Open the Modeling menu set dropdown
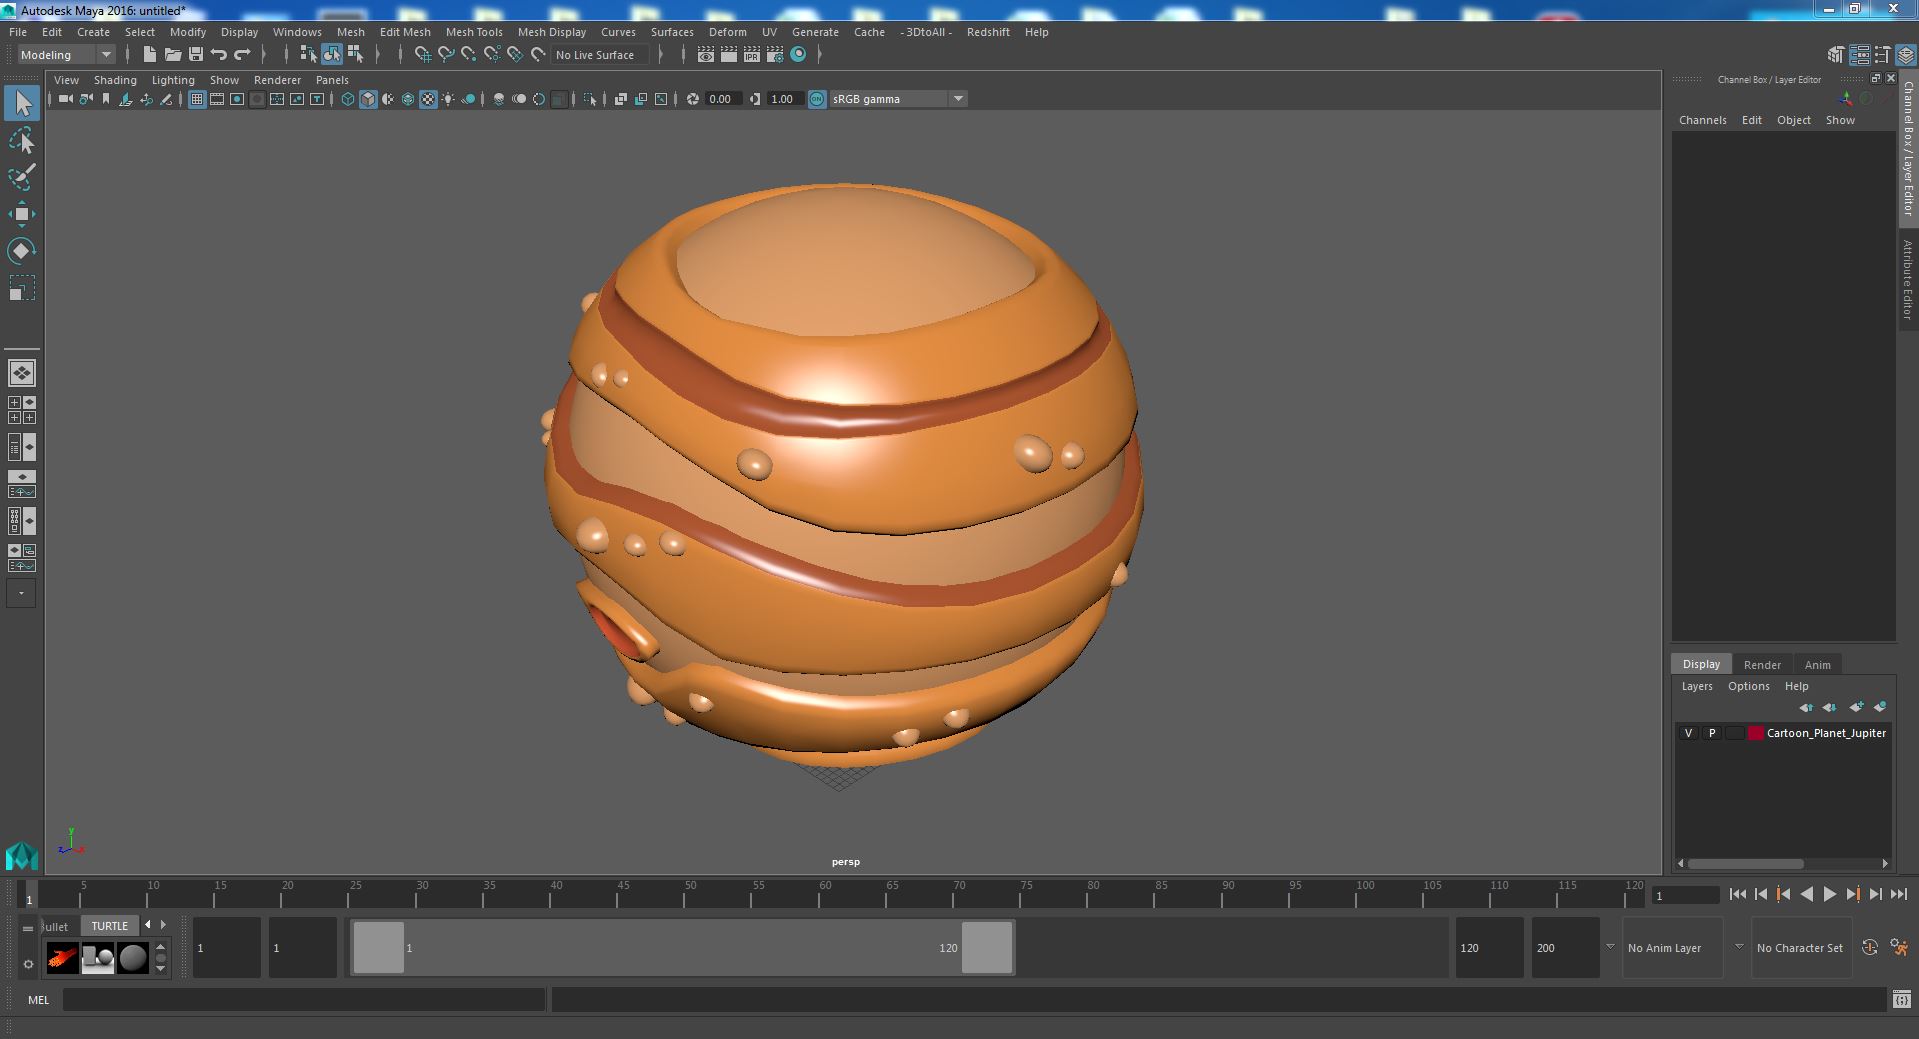1919x1039 pixels. pyautogui.click(x=66, y=55)
